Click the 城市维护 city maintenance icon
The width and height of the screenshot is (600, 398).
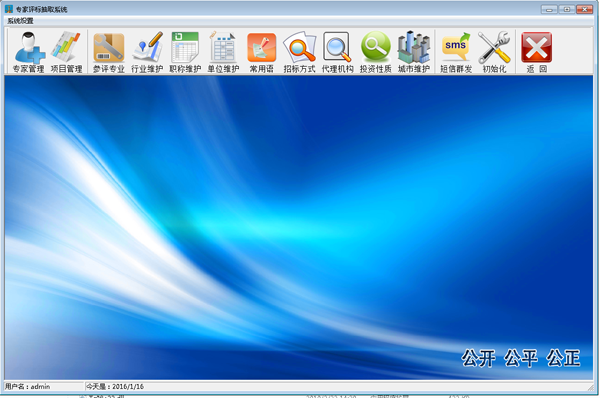coord(414,52)
